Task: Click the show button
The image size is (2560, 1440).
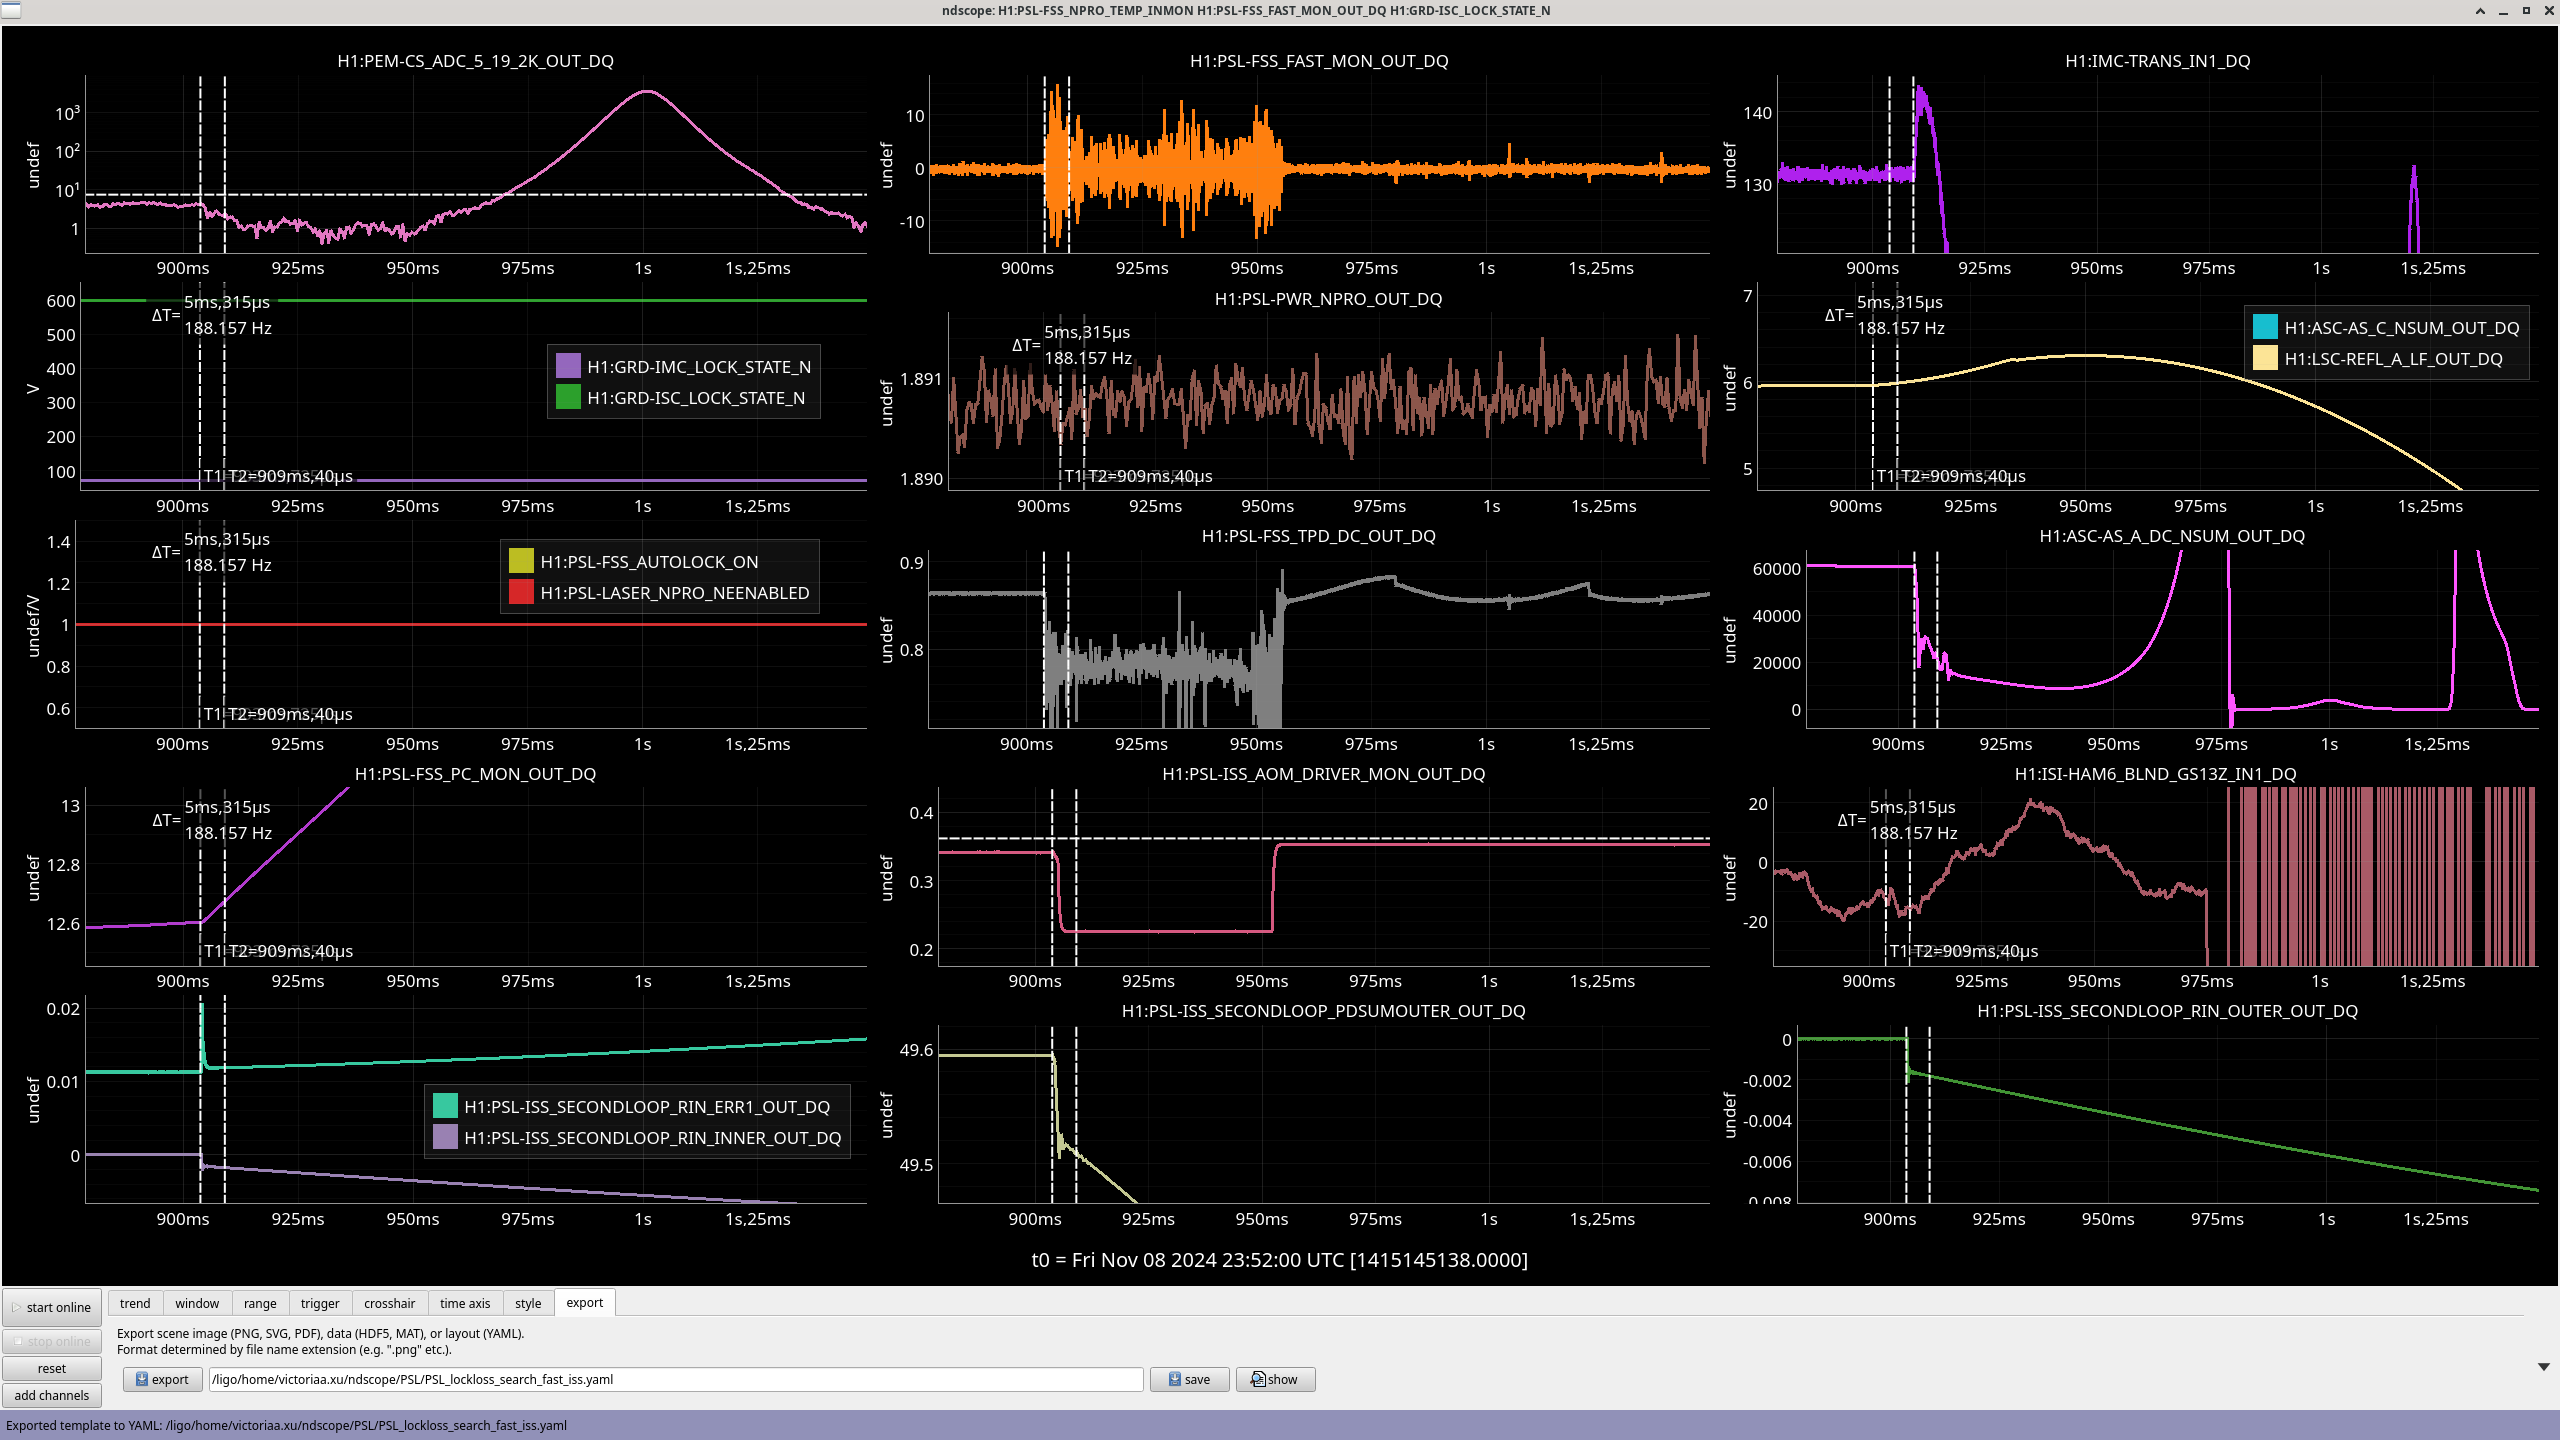Action: tap(1275, 1379)
